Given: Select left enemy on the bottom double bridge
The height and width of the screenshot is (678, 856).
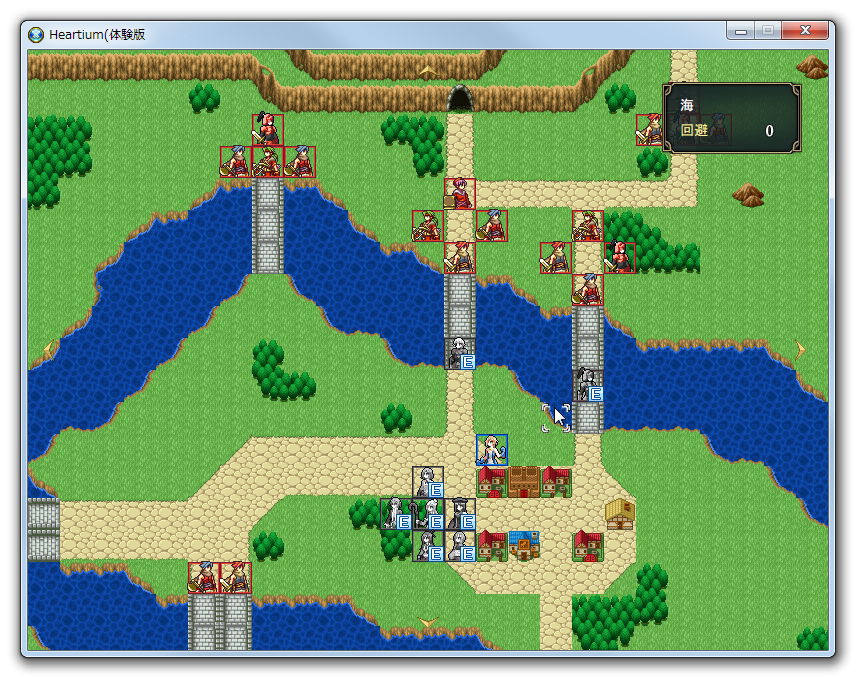Looking at the screenshot, I should 204,578.
